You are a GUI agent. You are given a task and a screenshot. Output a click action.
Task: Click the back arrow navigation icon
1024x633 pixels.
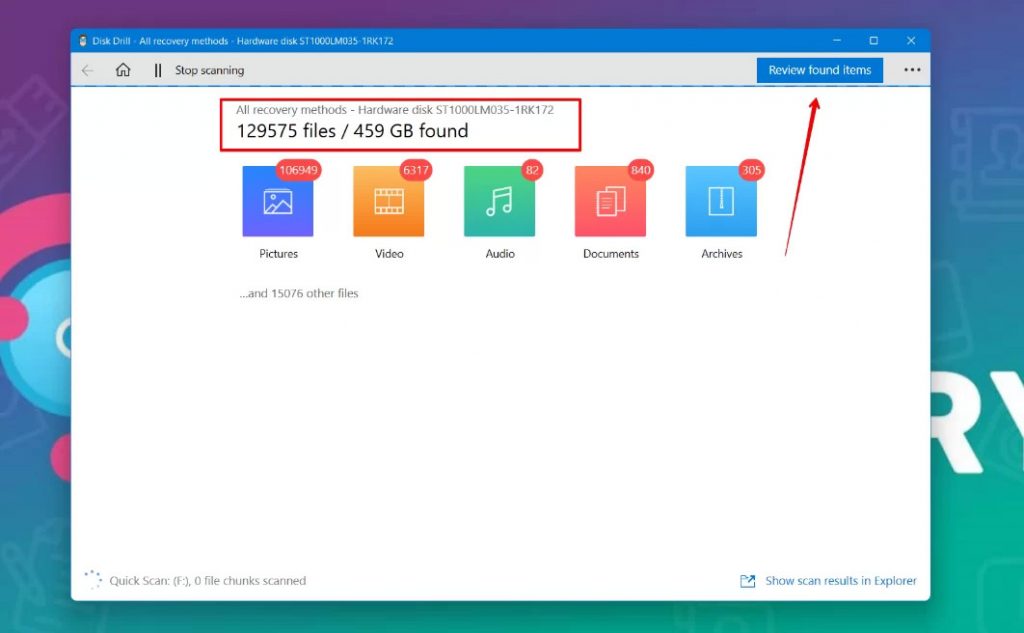click(87, 70)
